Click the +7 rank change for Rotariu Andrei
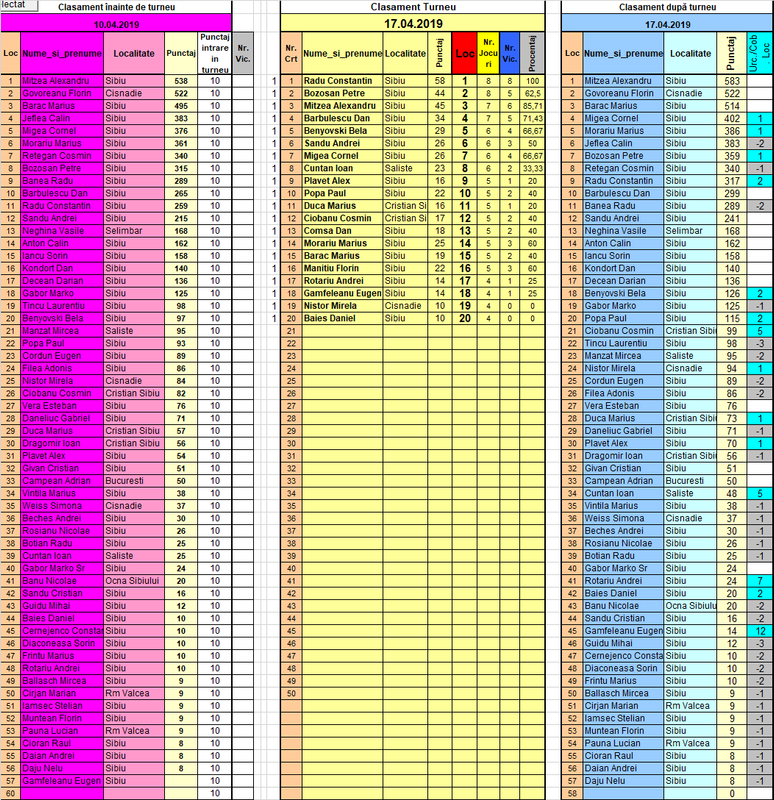774x800 pixels. (x=760, y=581)
